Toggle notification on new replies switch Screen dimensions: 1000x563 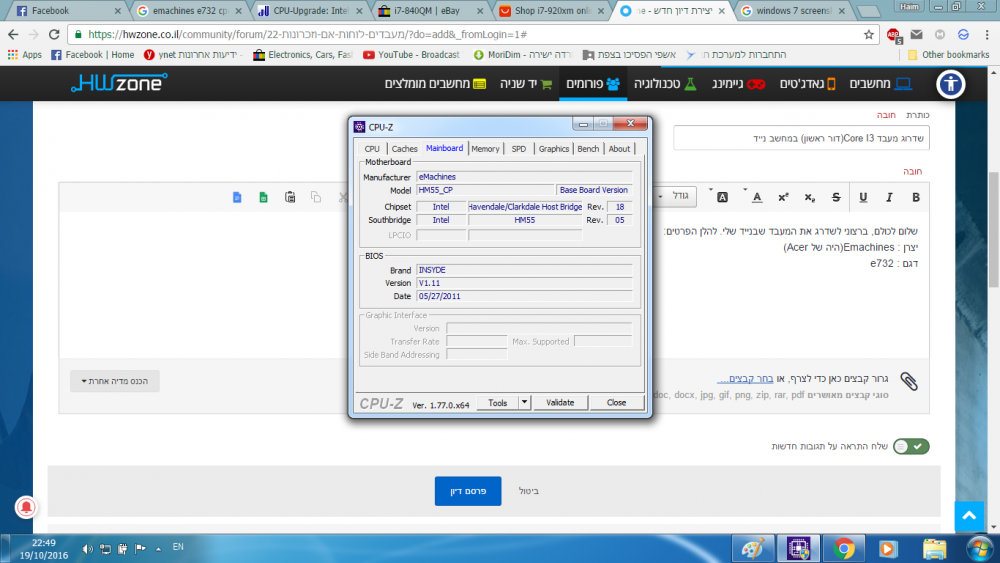(x=911, y=446)
